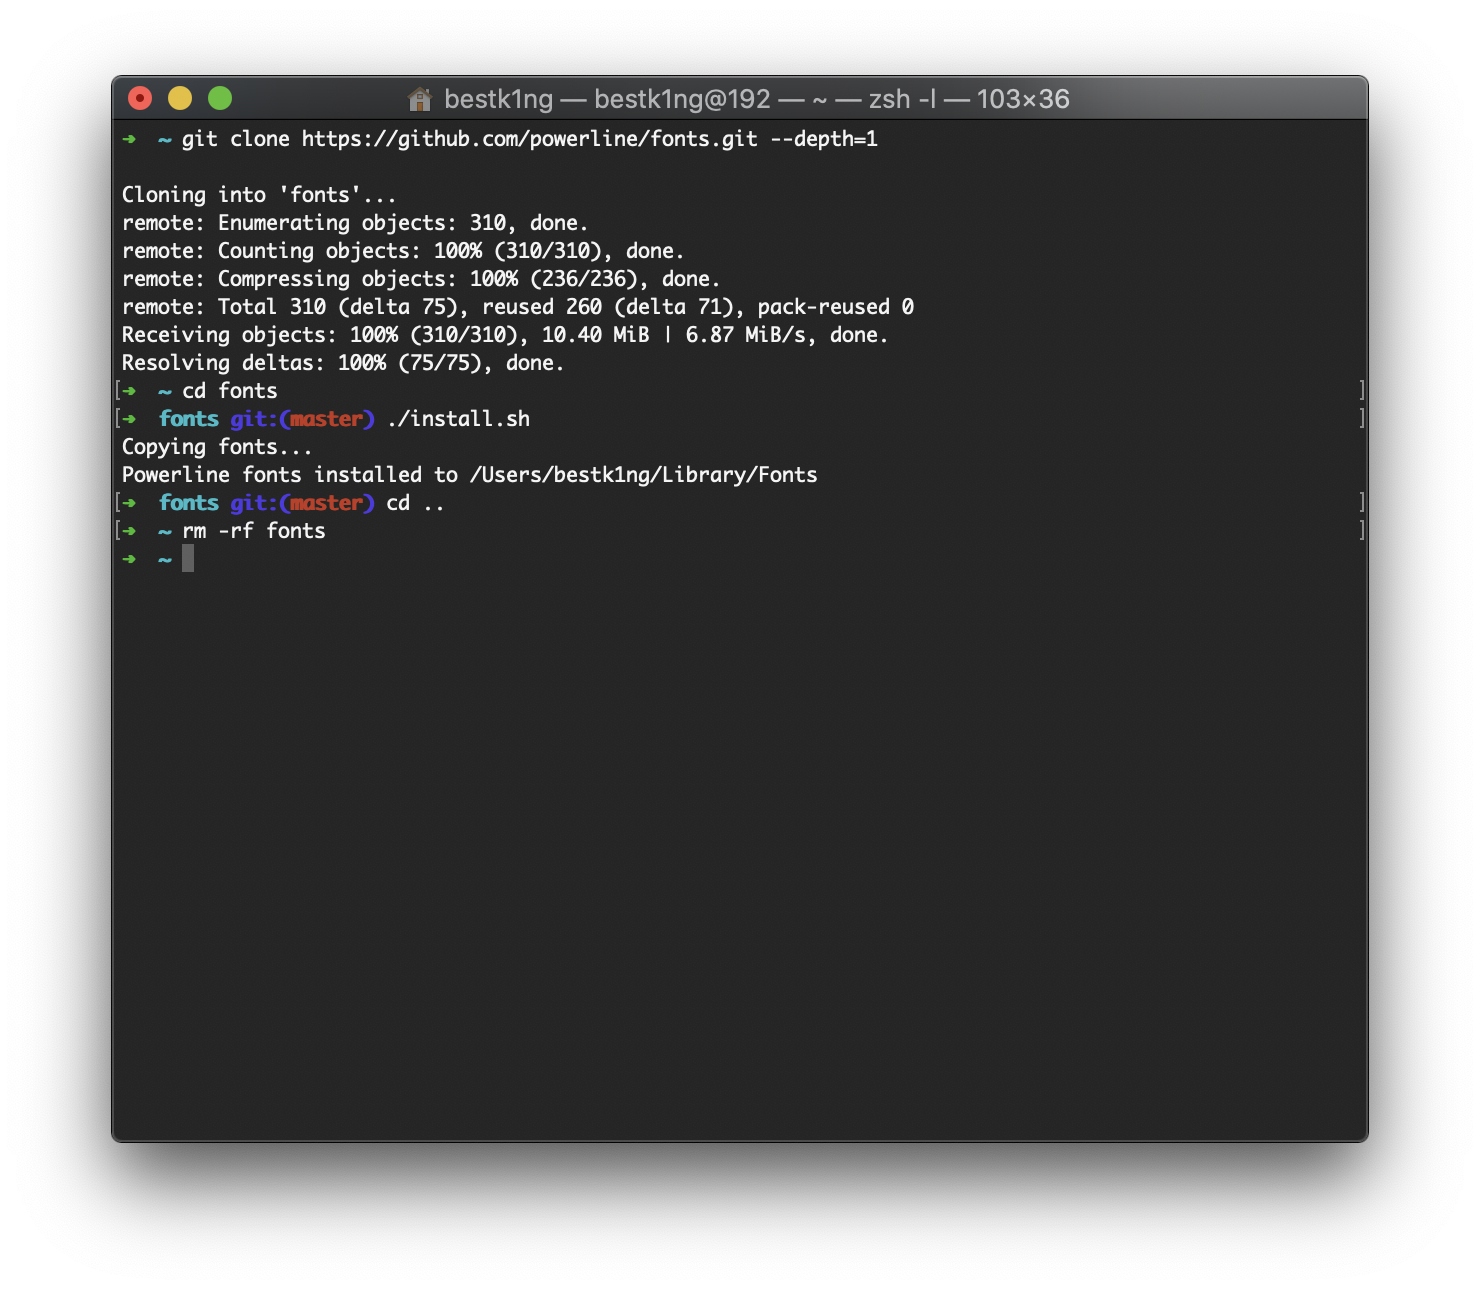Click the 'Powerline fonts installed to' line
This screenshot has width=1480, height=1290.
(x=470, y=475)
